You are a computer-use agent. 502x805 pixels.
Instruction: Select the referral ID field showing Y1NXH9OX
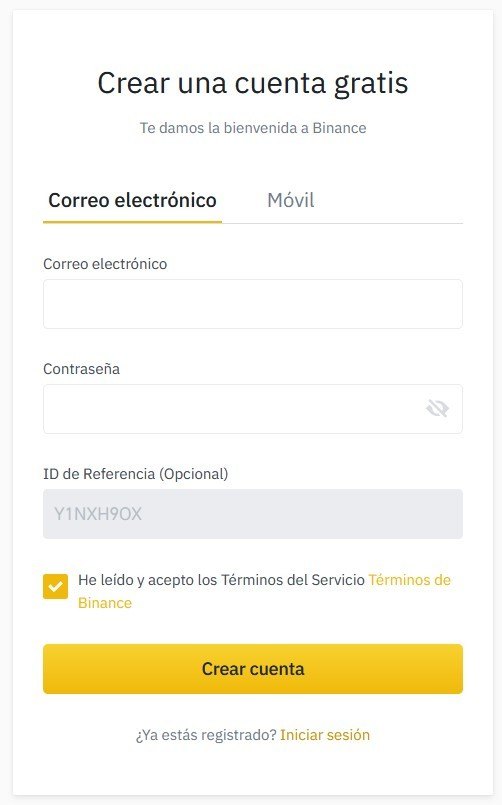(253, 514)
